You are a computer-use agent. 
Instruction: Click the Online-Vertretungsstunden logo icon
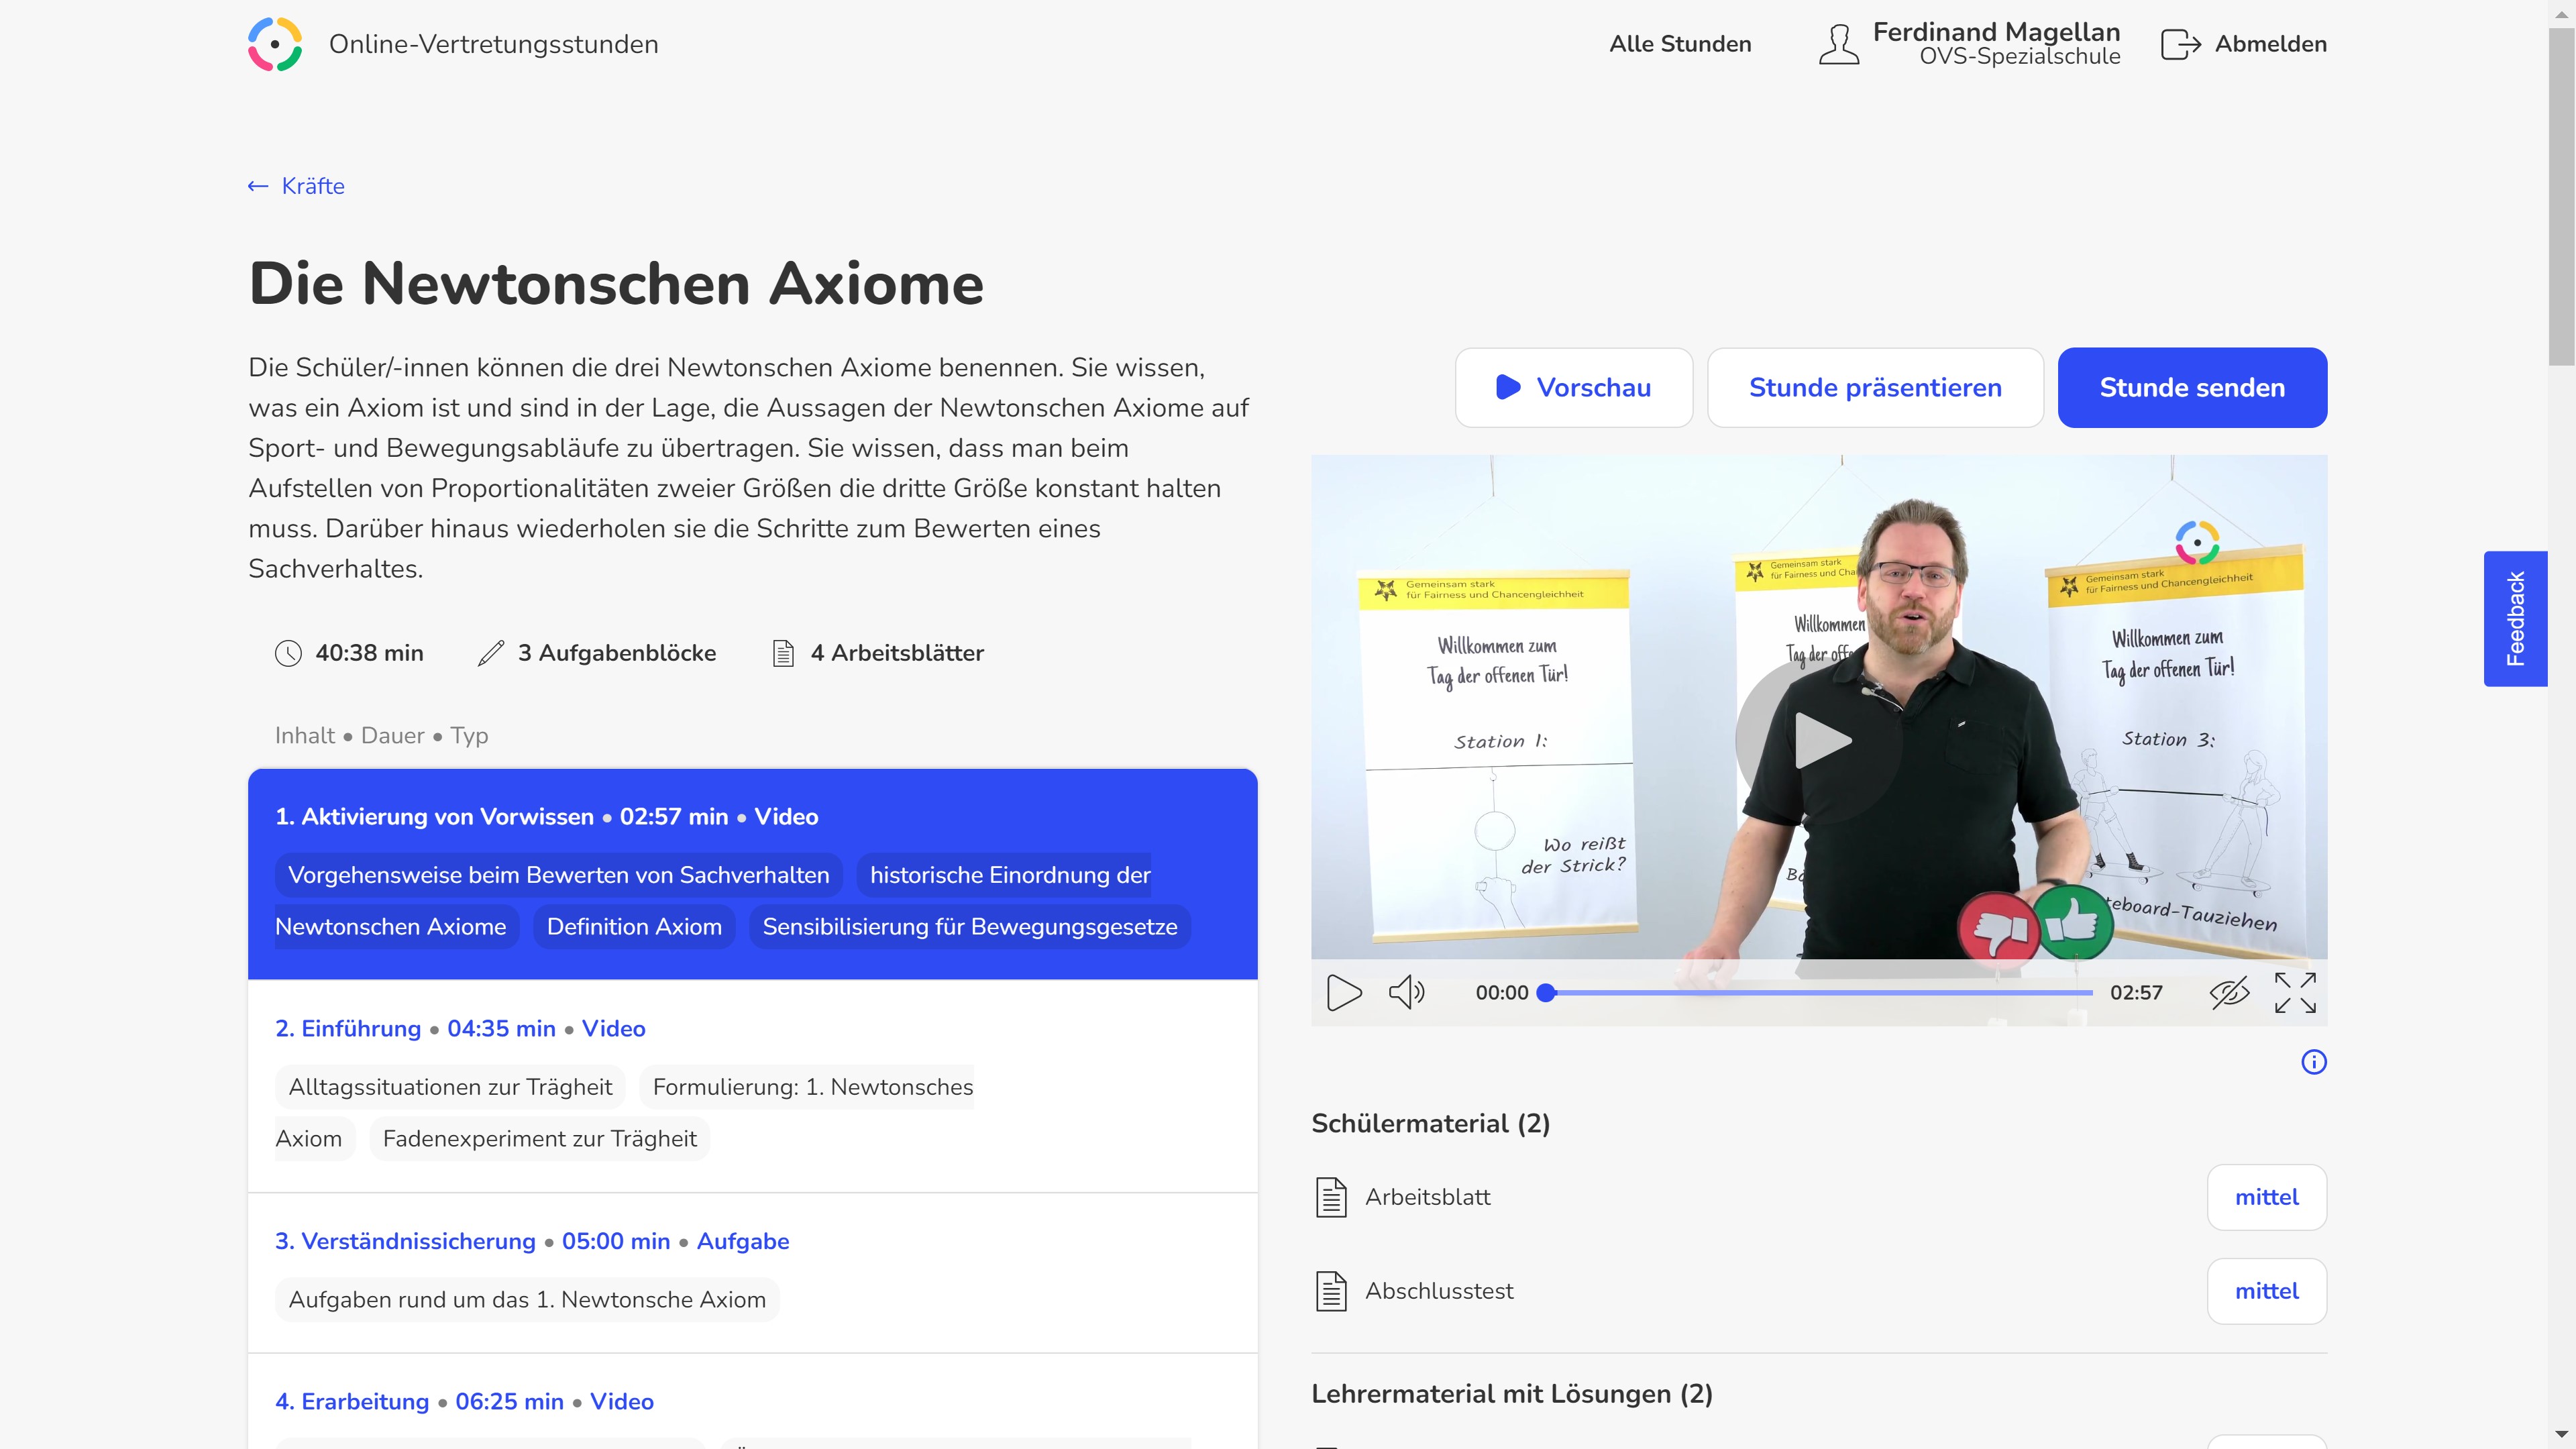click(275, 44)
